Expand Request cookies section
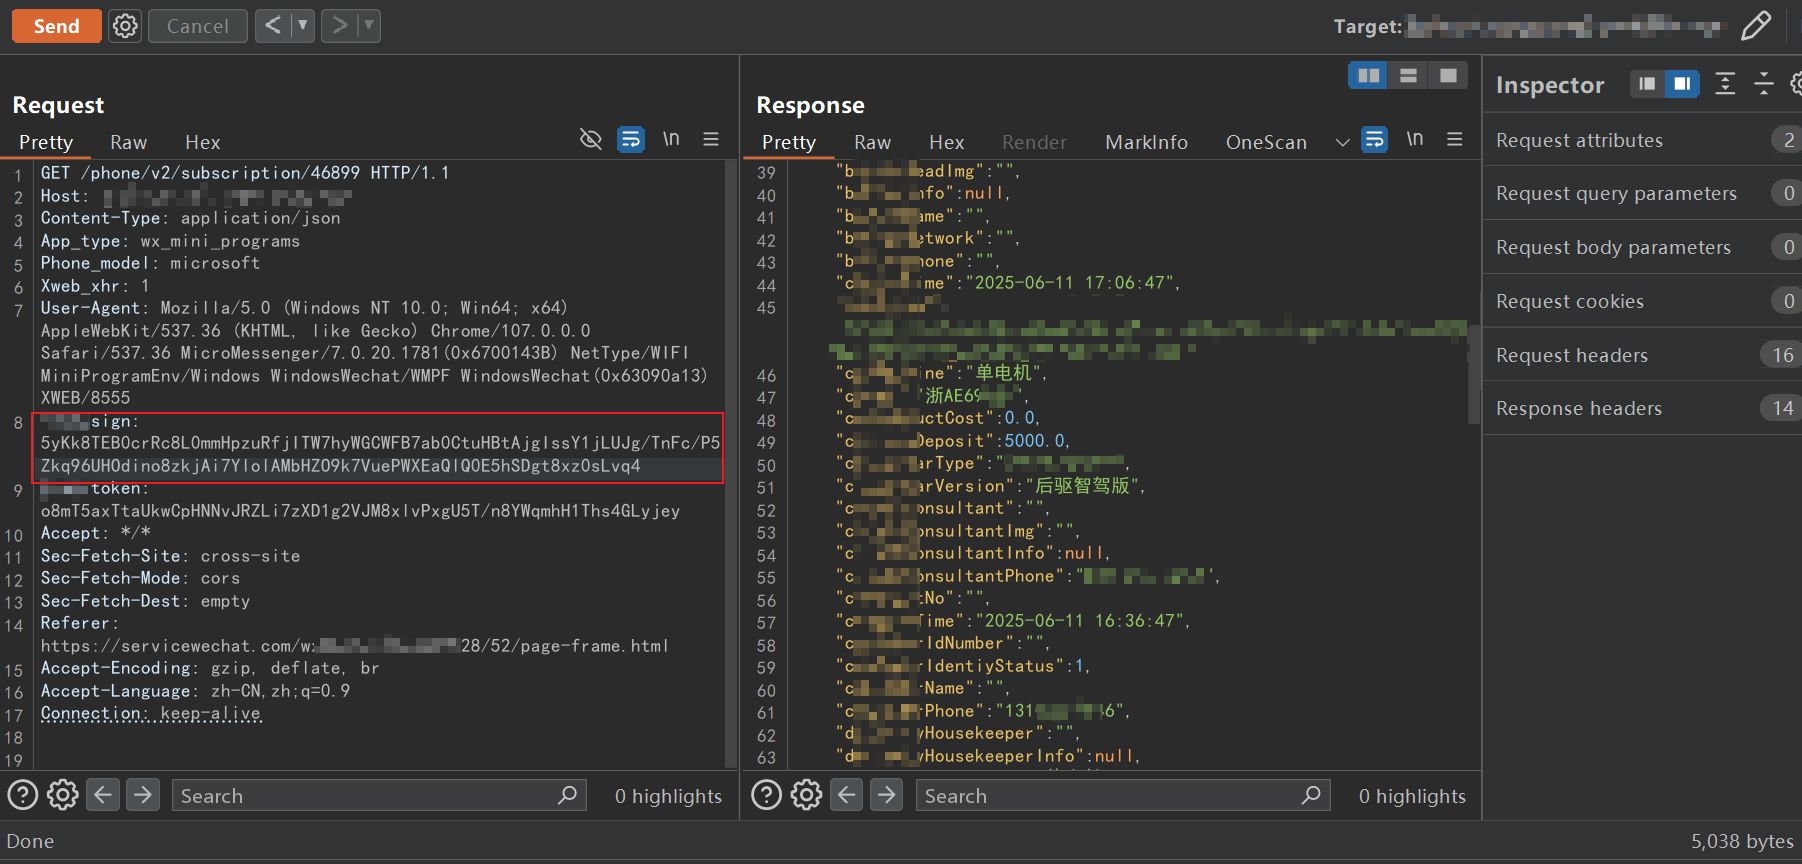 pos(1642,301)
